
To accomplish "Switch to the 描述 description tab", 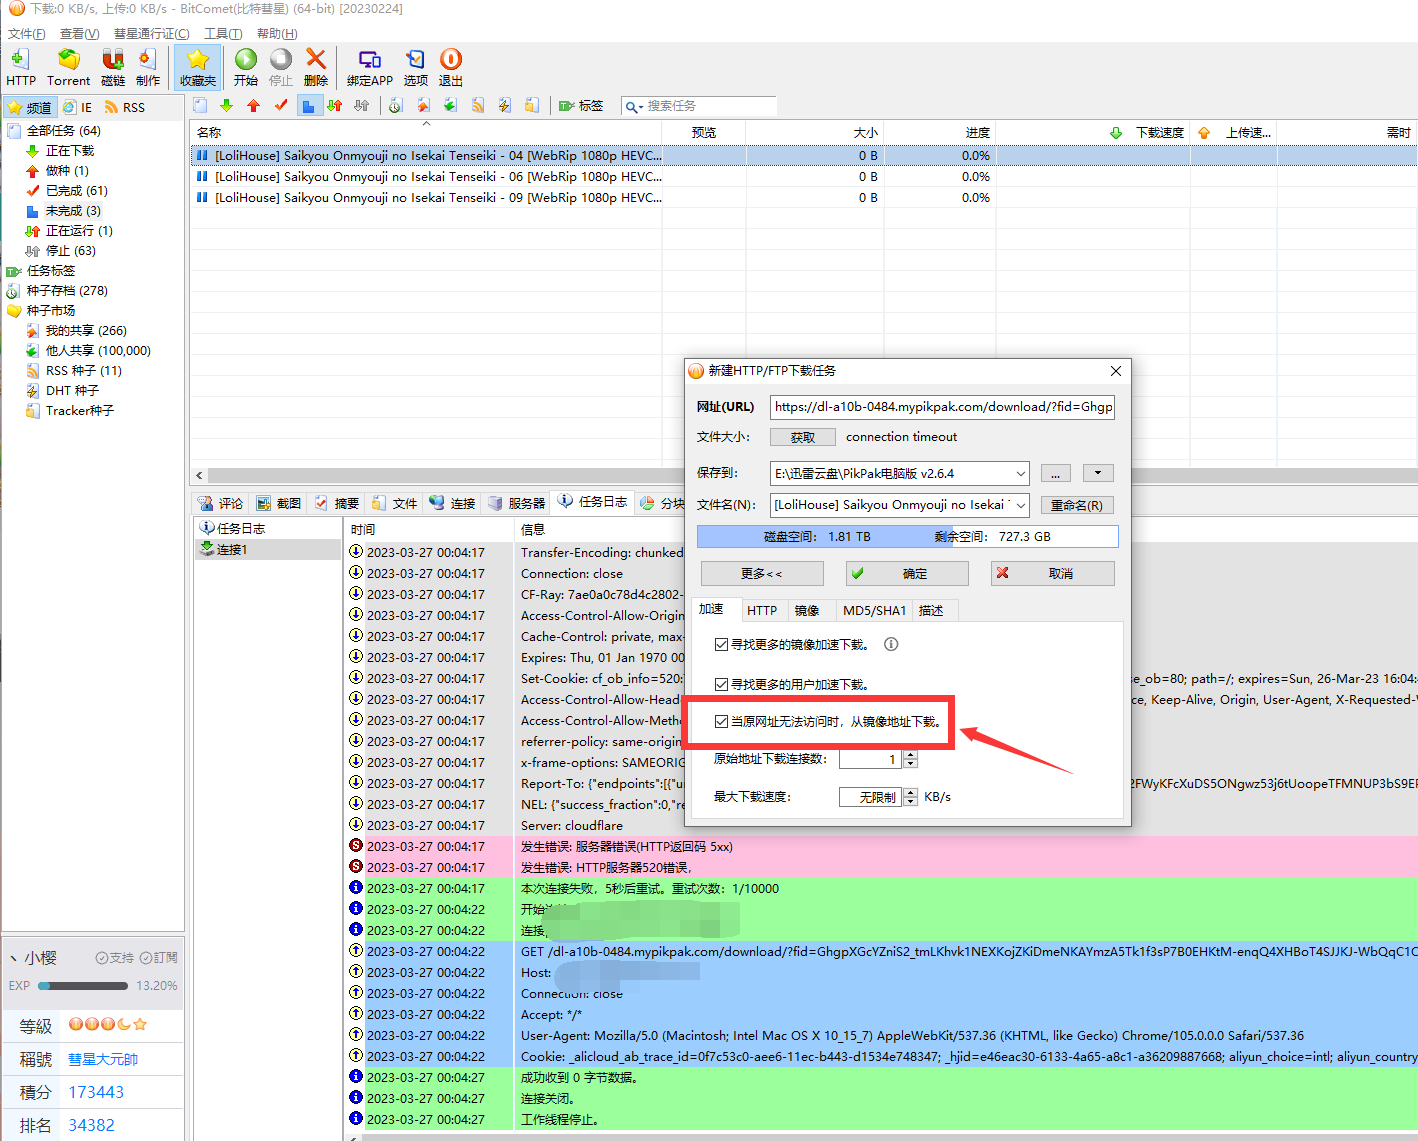I will tap(932, 610).
